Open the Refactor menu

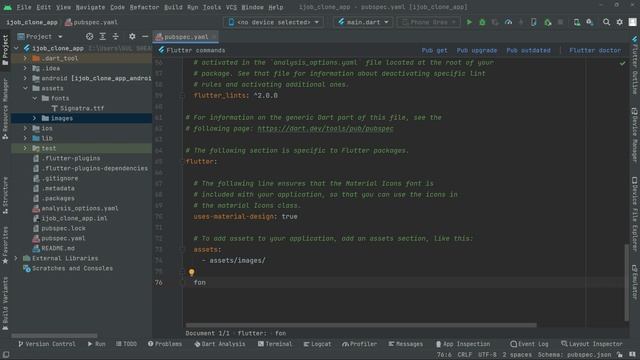tap(144, 7)
